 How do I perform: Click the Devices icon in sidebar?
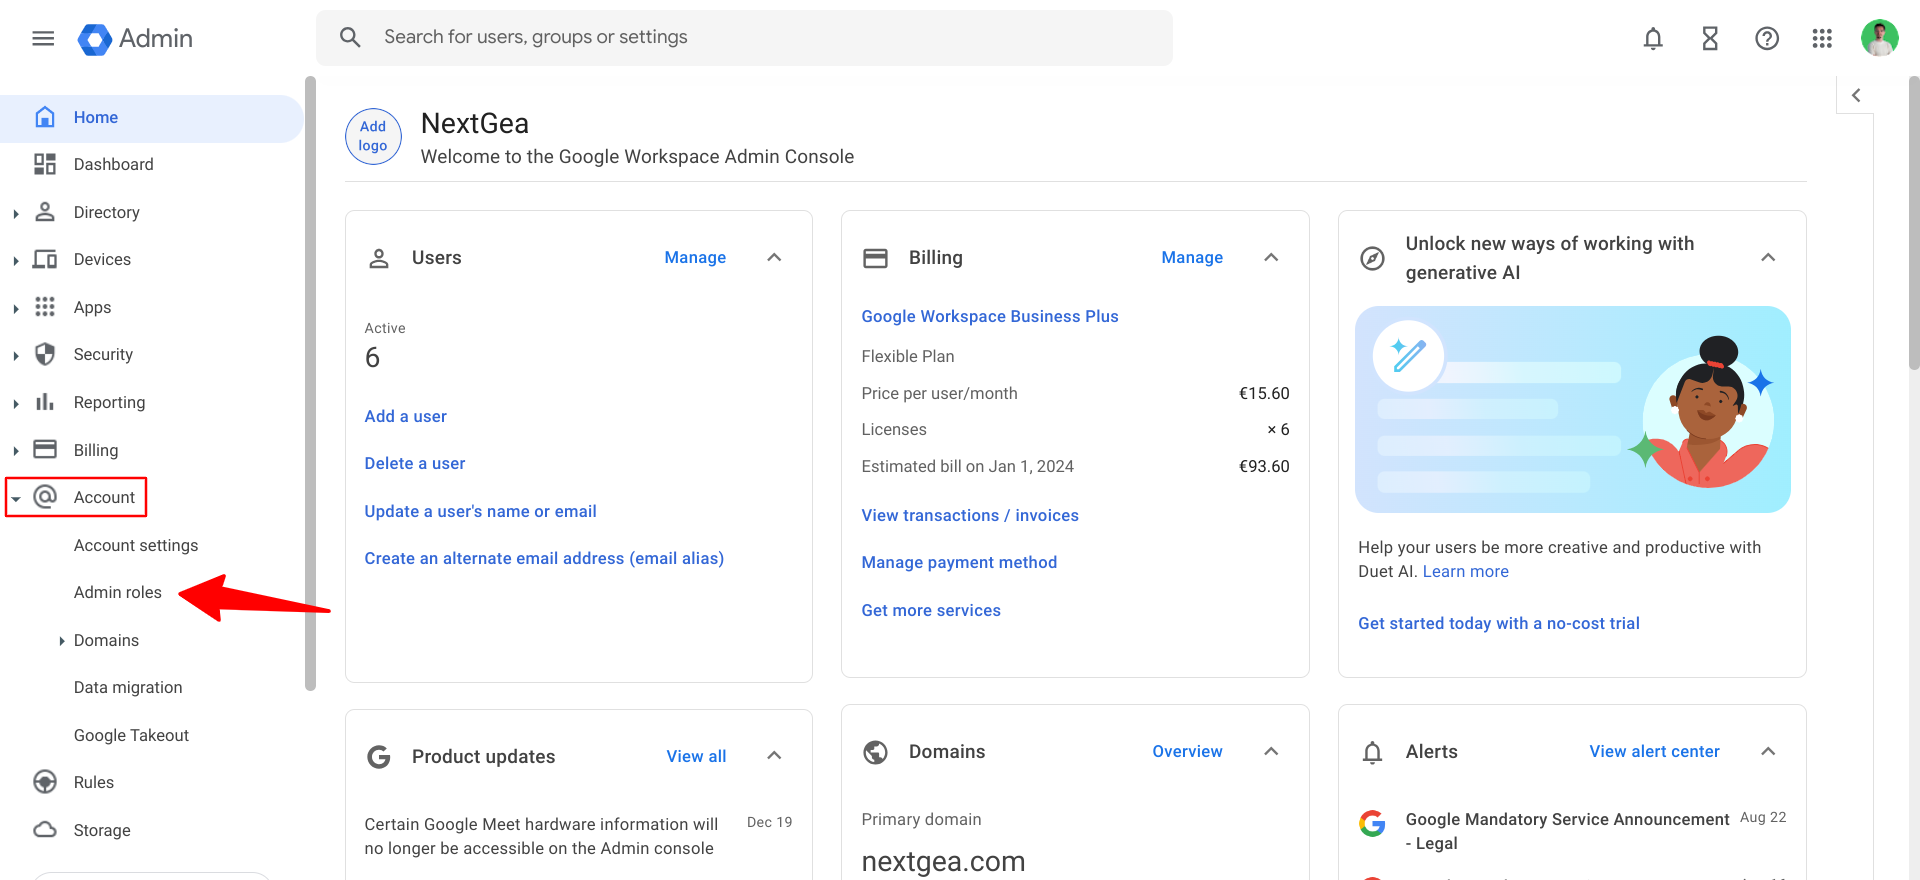click(x=45, y=259)
